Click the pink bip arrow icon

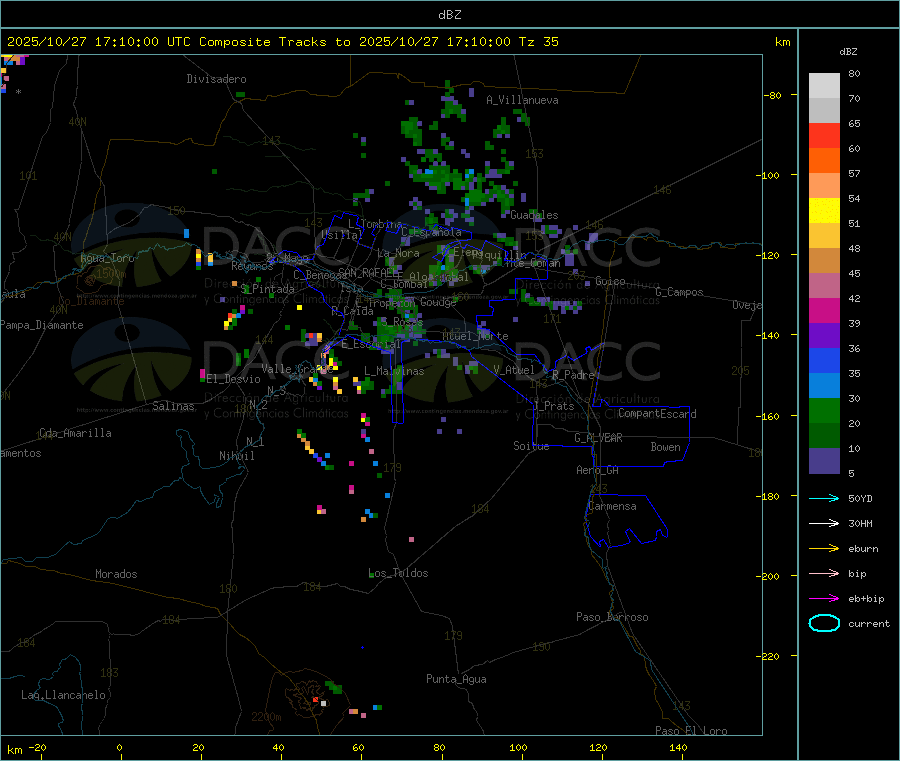(824, 573)
